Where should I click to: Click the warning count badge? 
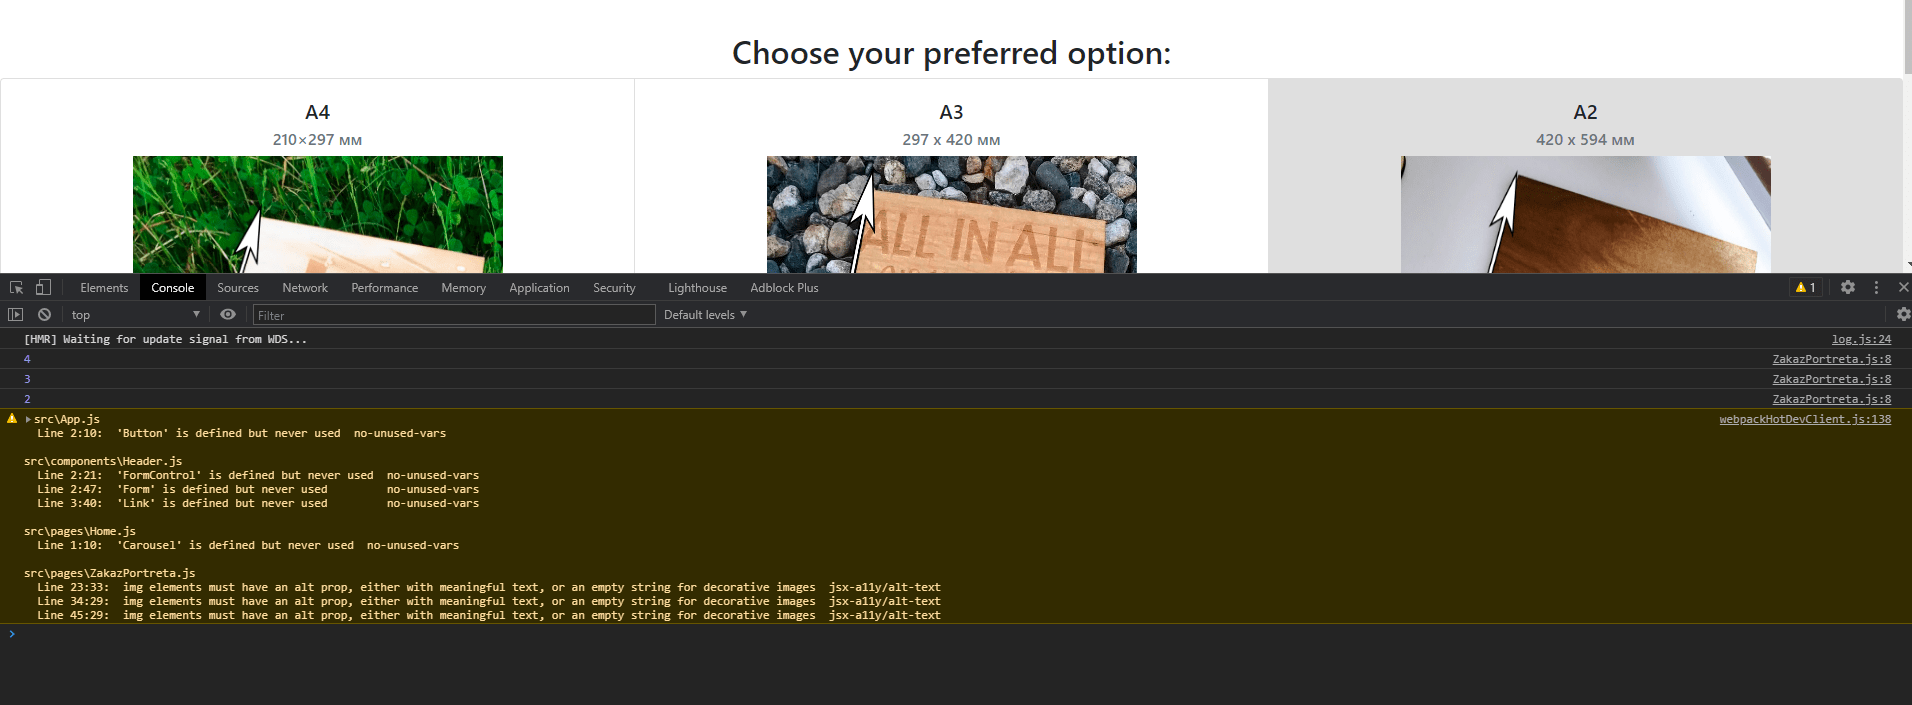(x=1806, y=288)
